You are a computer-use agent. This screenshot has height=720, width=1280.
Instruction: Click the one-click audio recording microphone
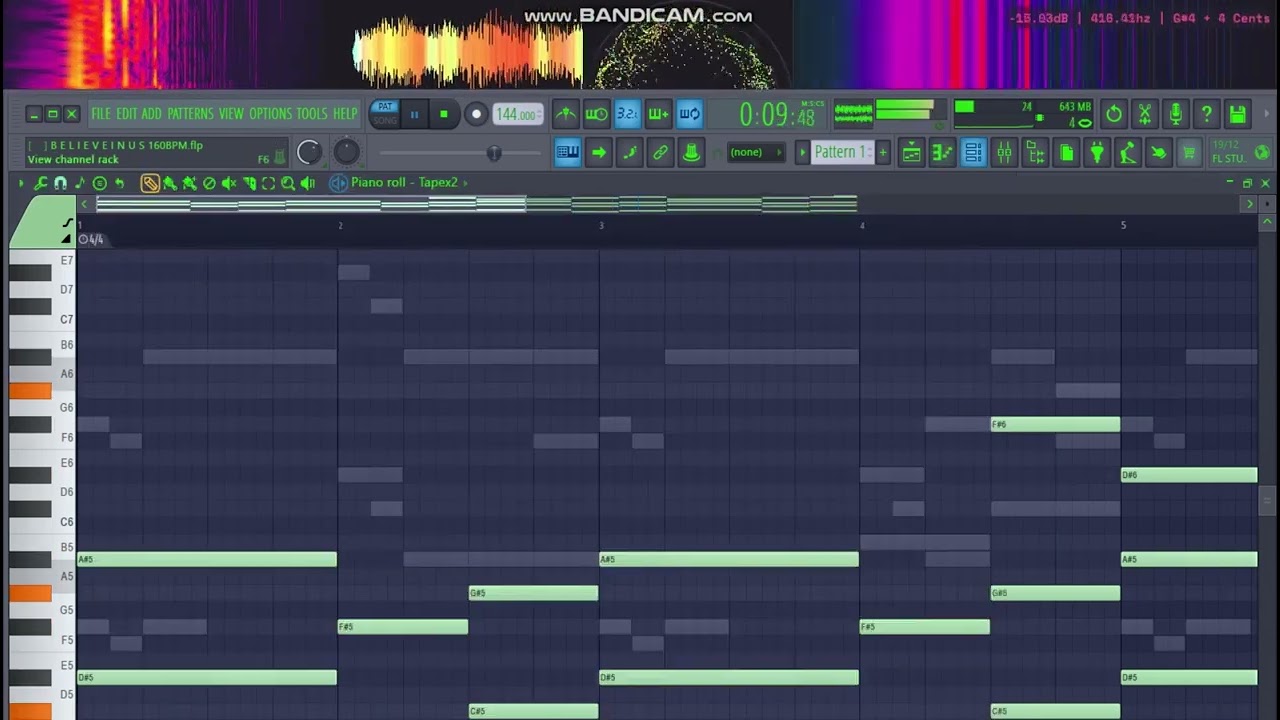pos(1176,114)
